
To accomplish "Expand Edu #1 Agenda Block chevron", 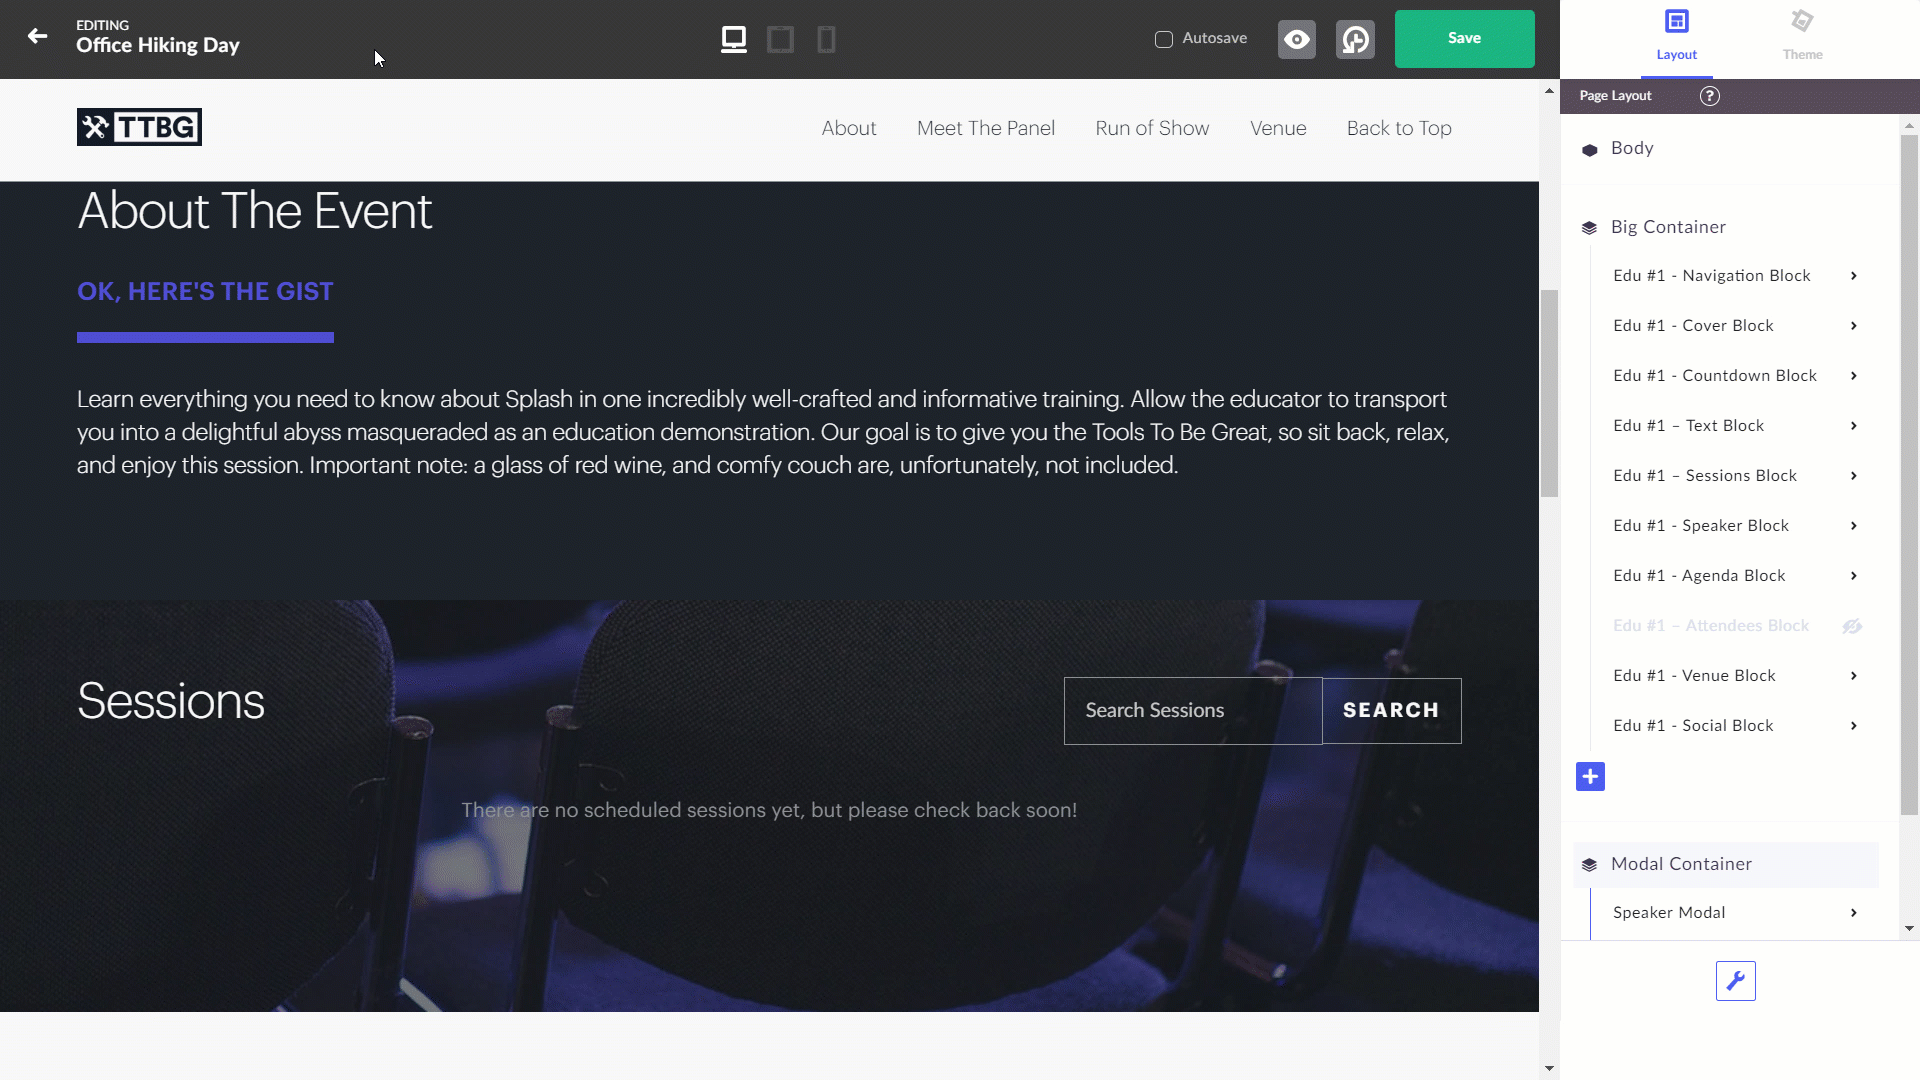I will pos(1853,576).
